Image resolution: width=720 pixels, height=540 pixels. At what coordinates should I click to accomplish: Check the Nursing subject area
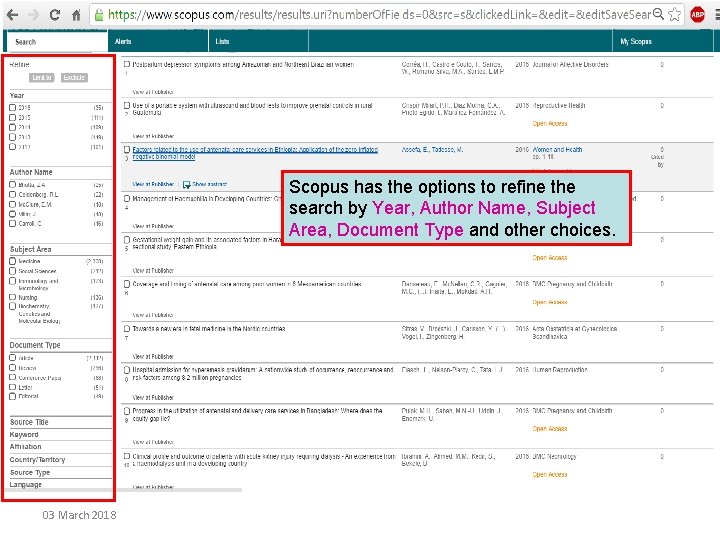(13, 298)
